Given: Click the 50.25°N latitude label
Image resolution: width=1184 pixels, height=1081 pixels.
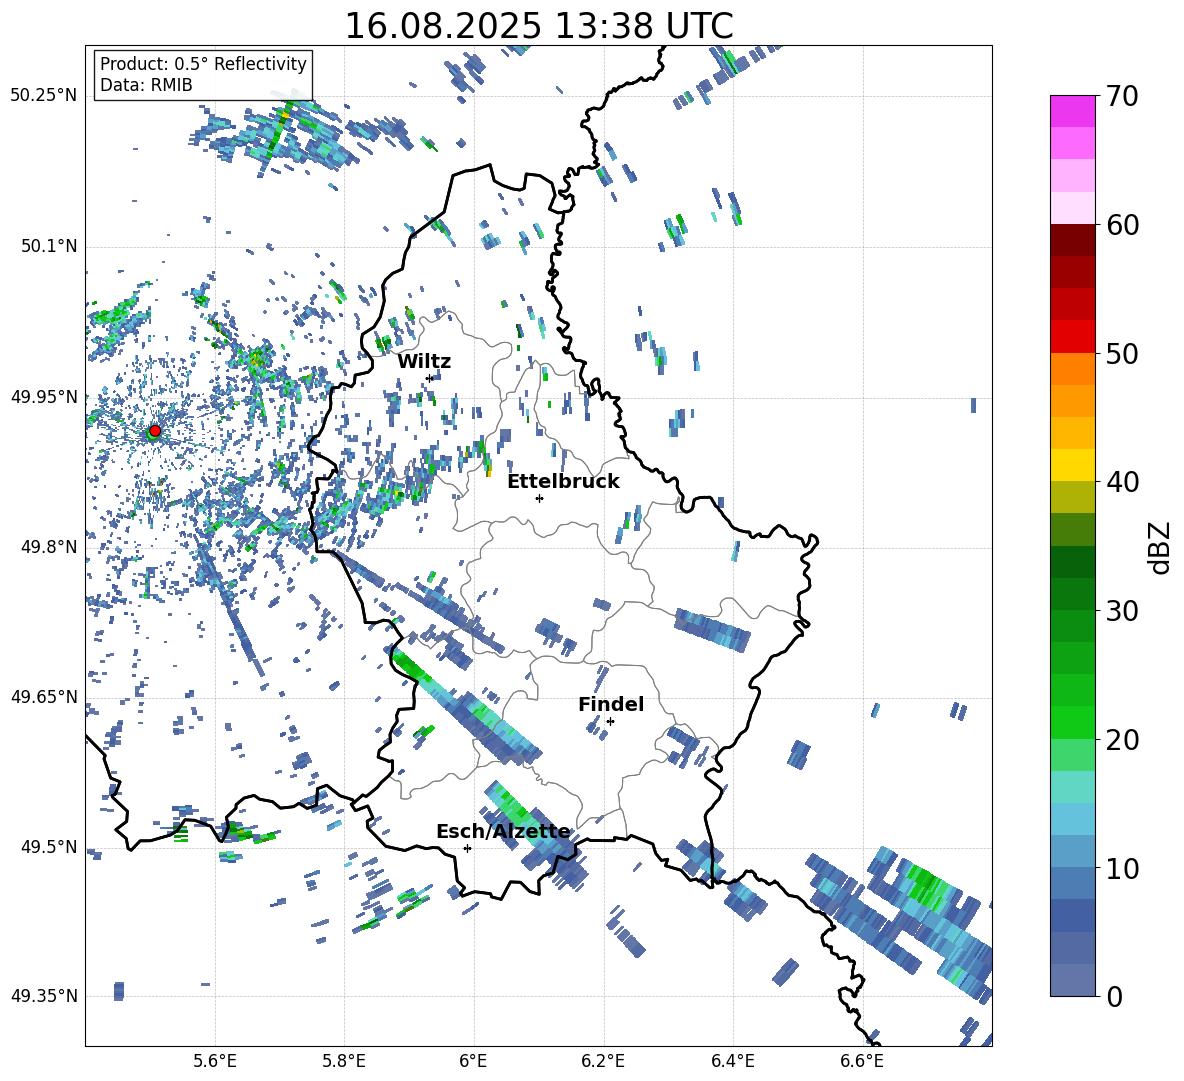Looking at the screenshot, I should pyautogui.click(x=44, y=96).
